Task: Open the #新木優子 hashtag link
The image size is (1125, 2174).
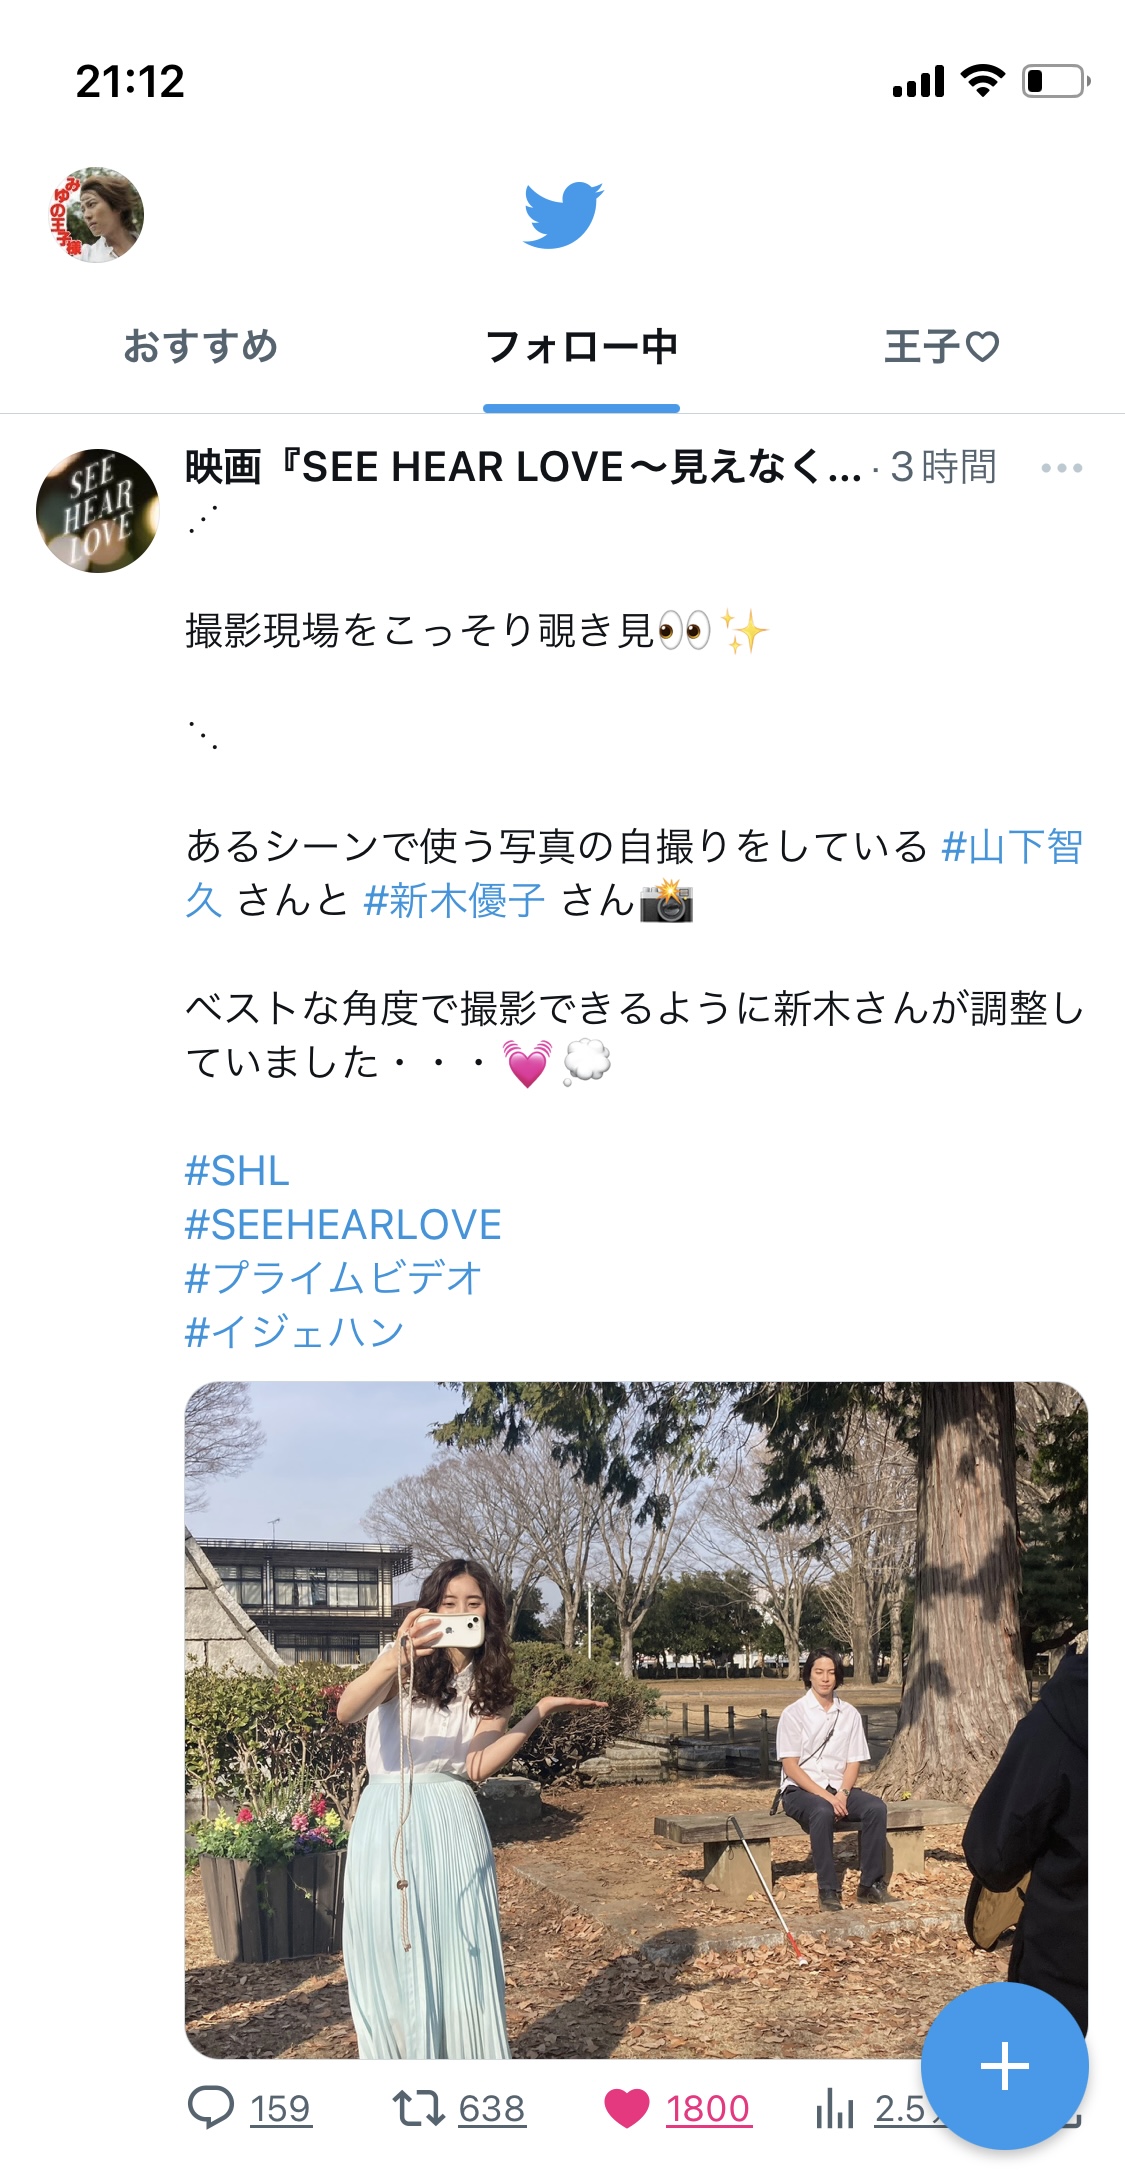Action: pyautogui.click(x=454, y=900)
